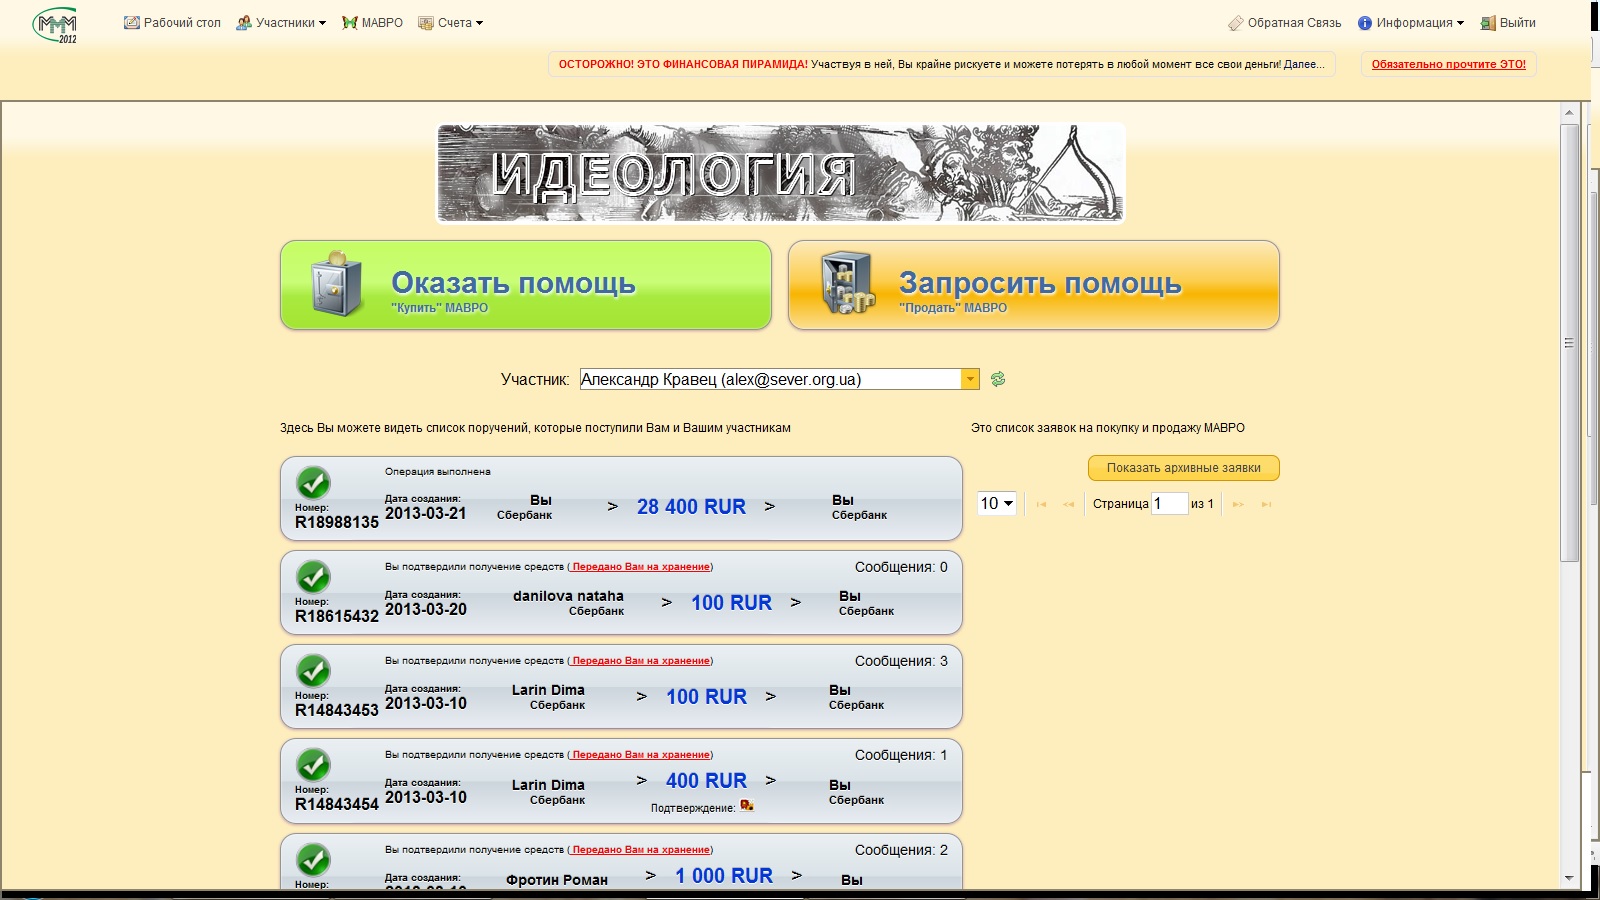Click the Далее link in the warning

point(1303,64)
